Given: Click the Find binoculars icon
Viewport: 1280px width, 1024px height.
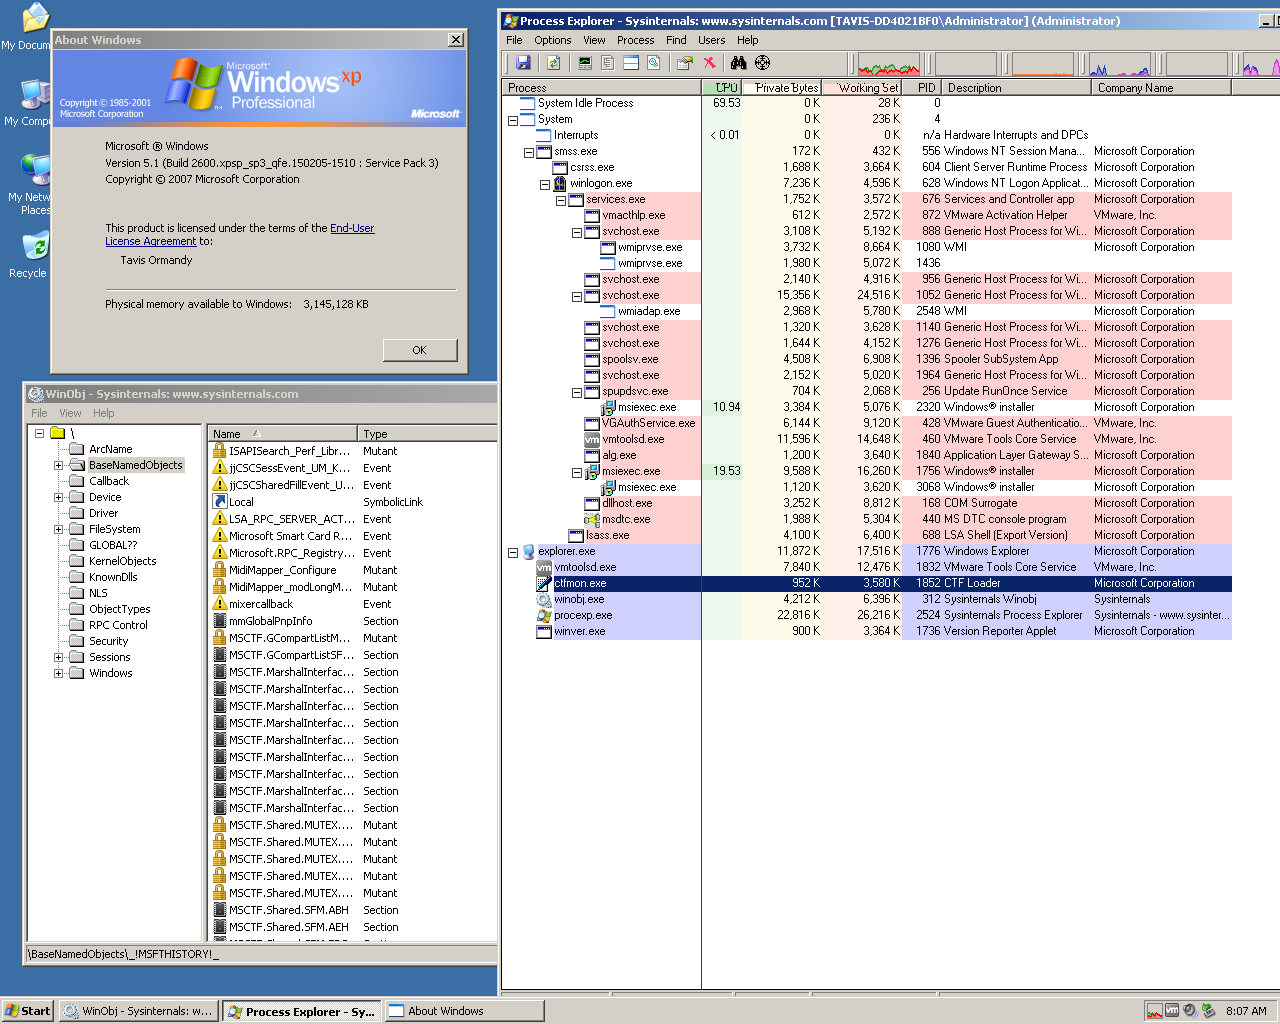Looking at the screenshot, I should pyautogui.click(x=738, y=63).
